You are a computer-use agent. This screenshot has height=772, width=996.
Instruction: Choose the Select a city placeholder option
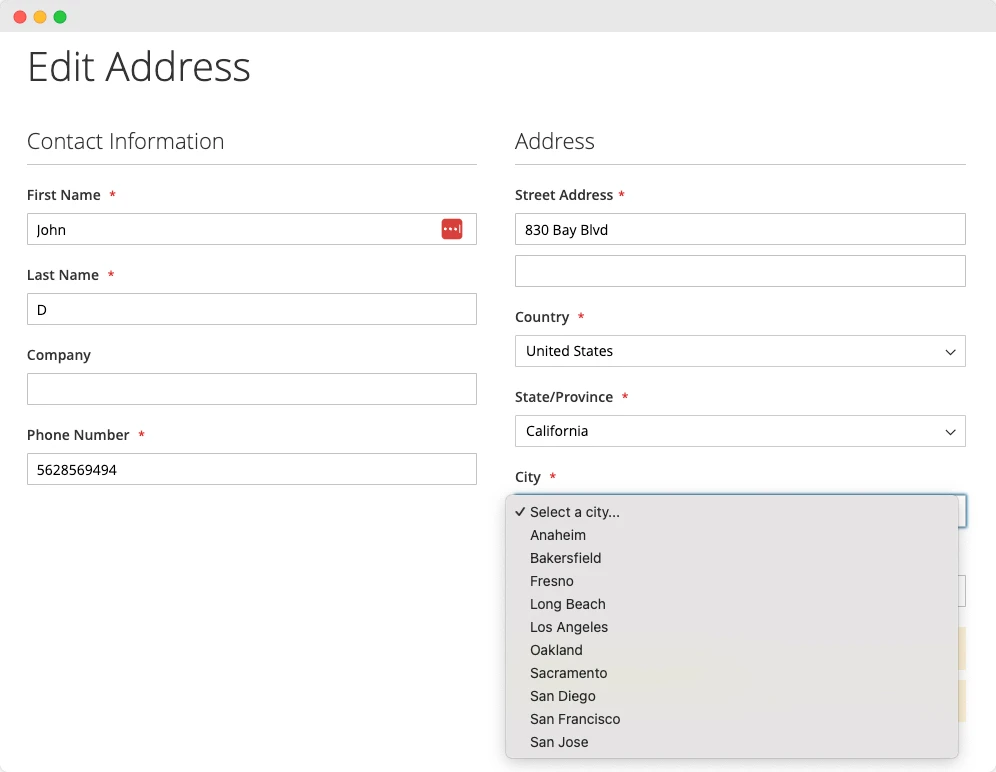click(575, 511)
